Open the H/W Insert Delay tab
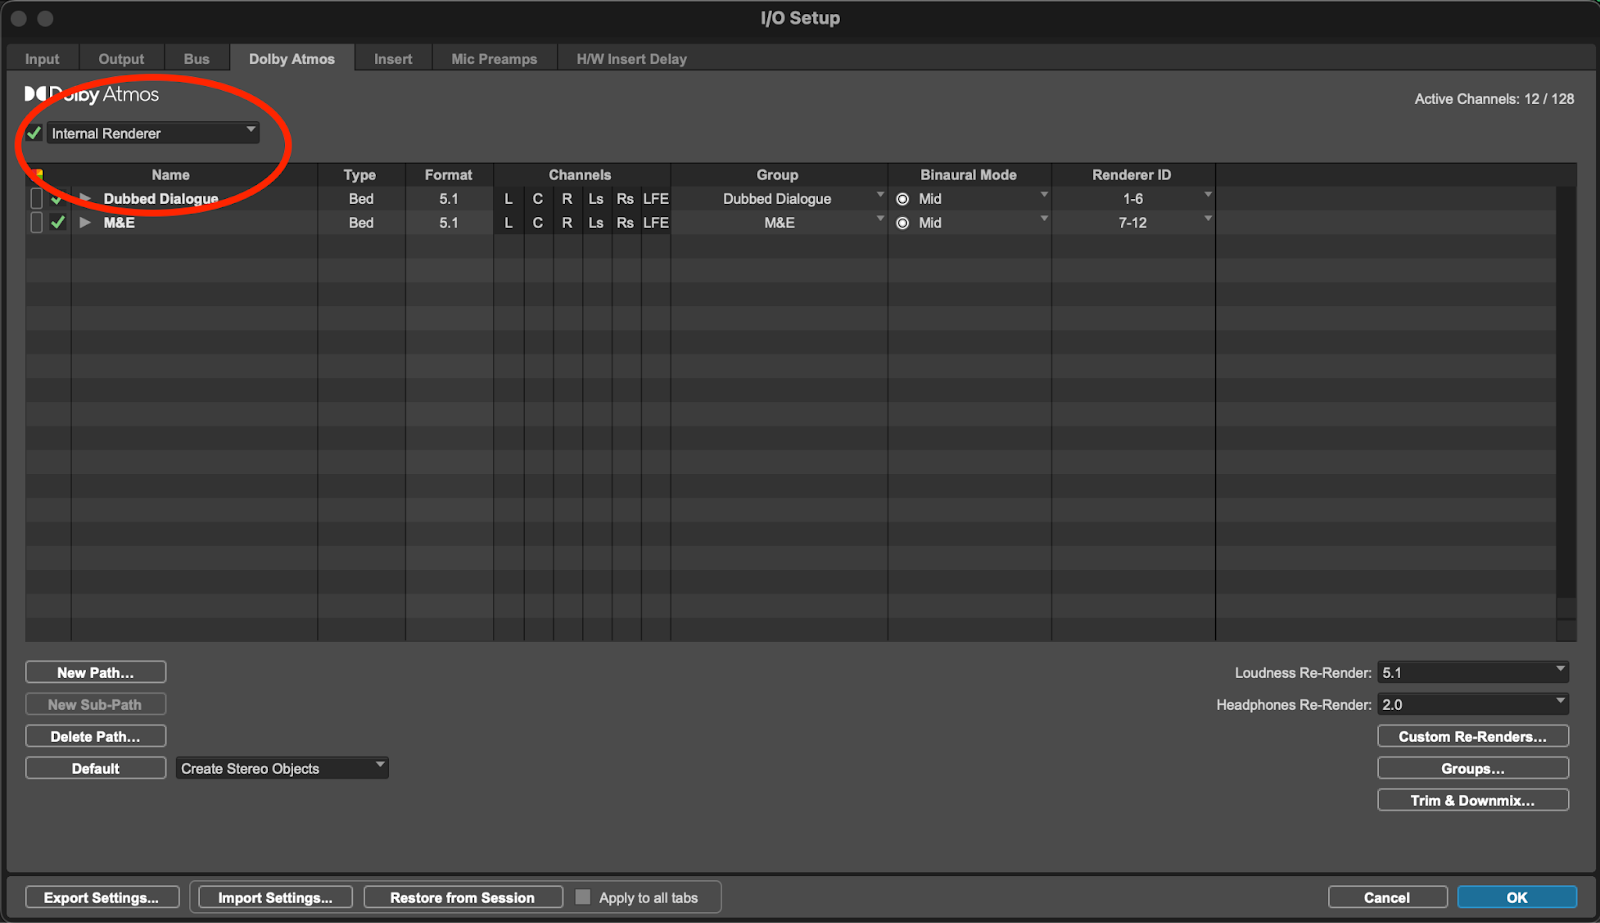The image size is (1600, 923). pyautogui.click(x=632, y=59)
